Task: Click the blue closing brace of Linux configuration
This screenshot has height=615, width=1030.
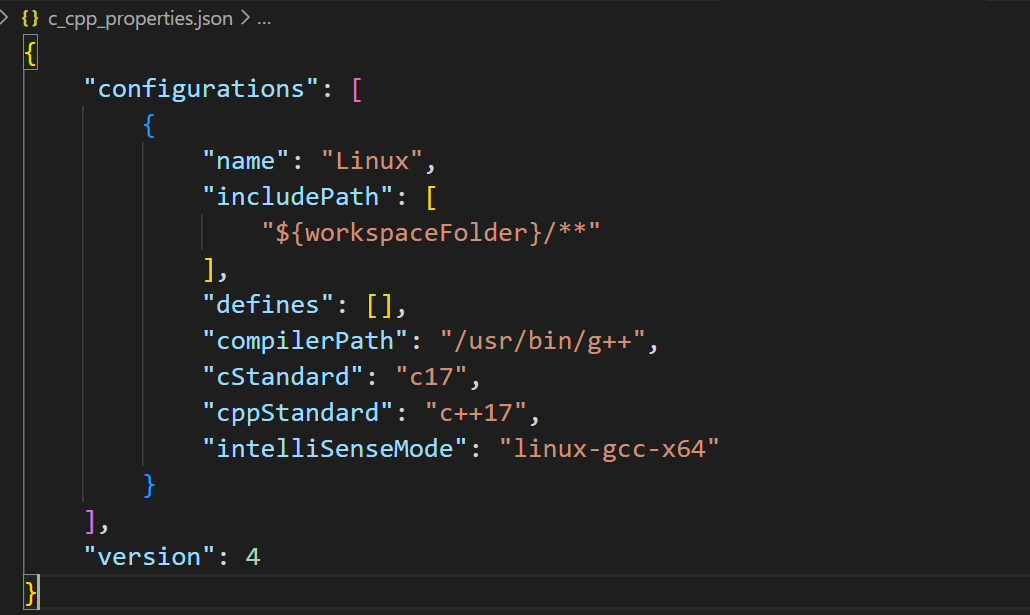Action: 149,486
